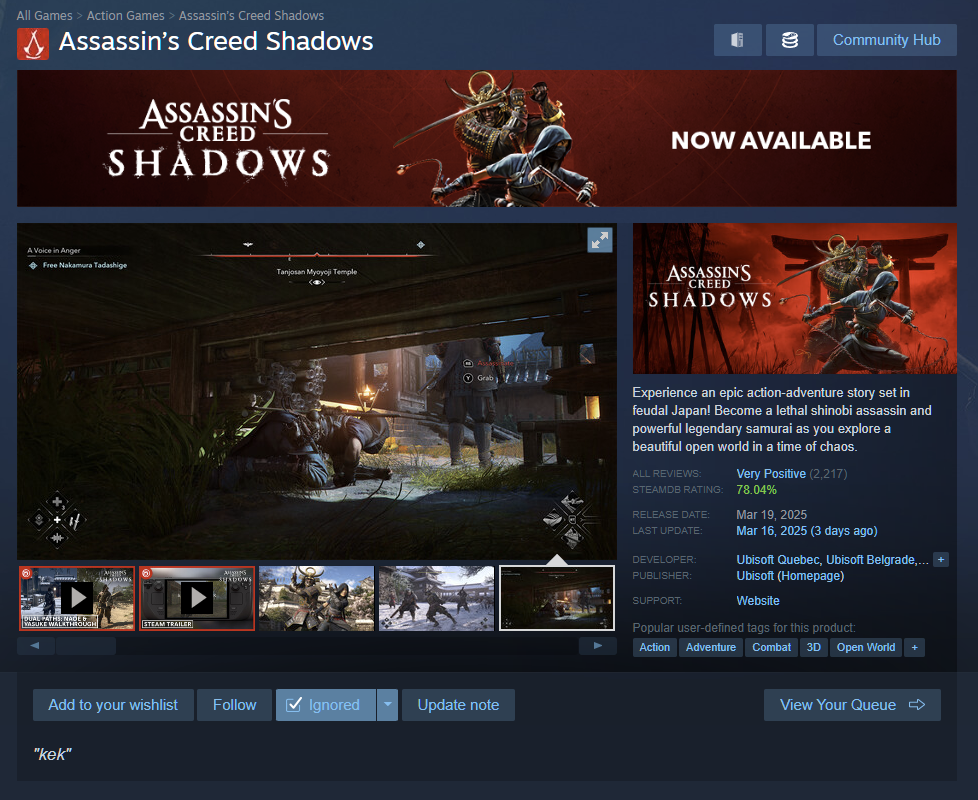Toggle the Ignored checkbox button
Viewport: 978px width, 800px height.
326,705
